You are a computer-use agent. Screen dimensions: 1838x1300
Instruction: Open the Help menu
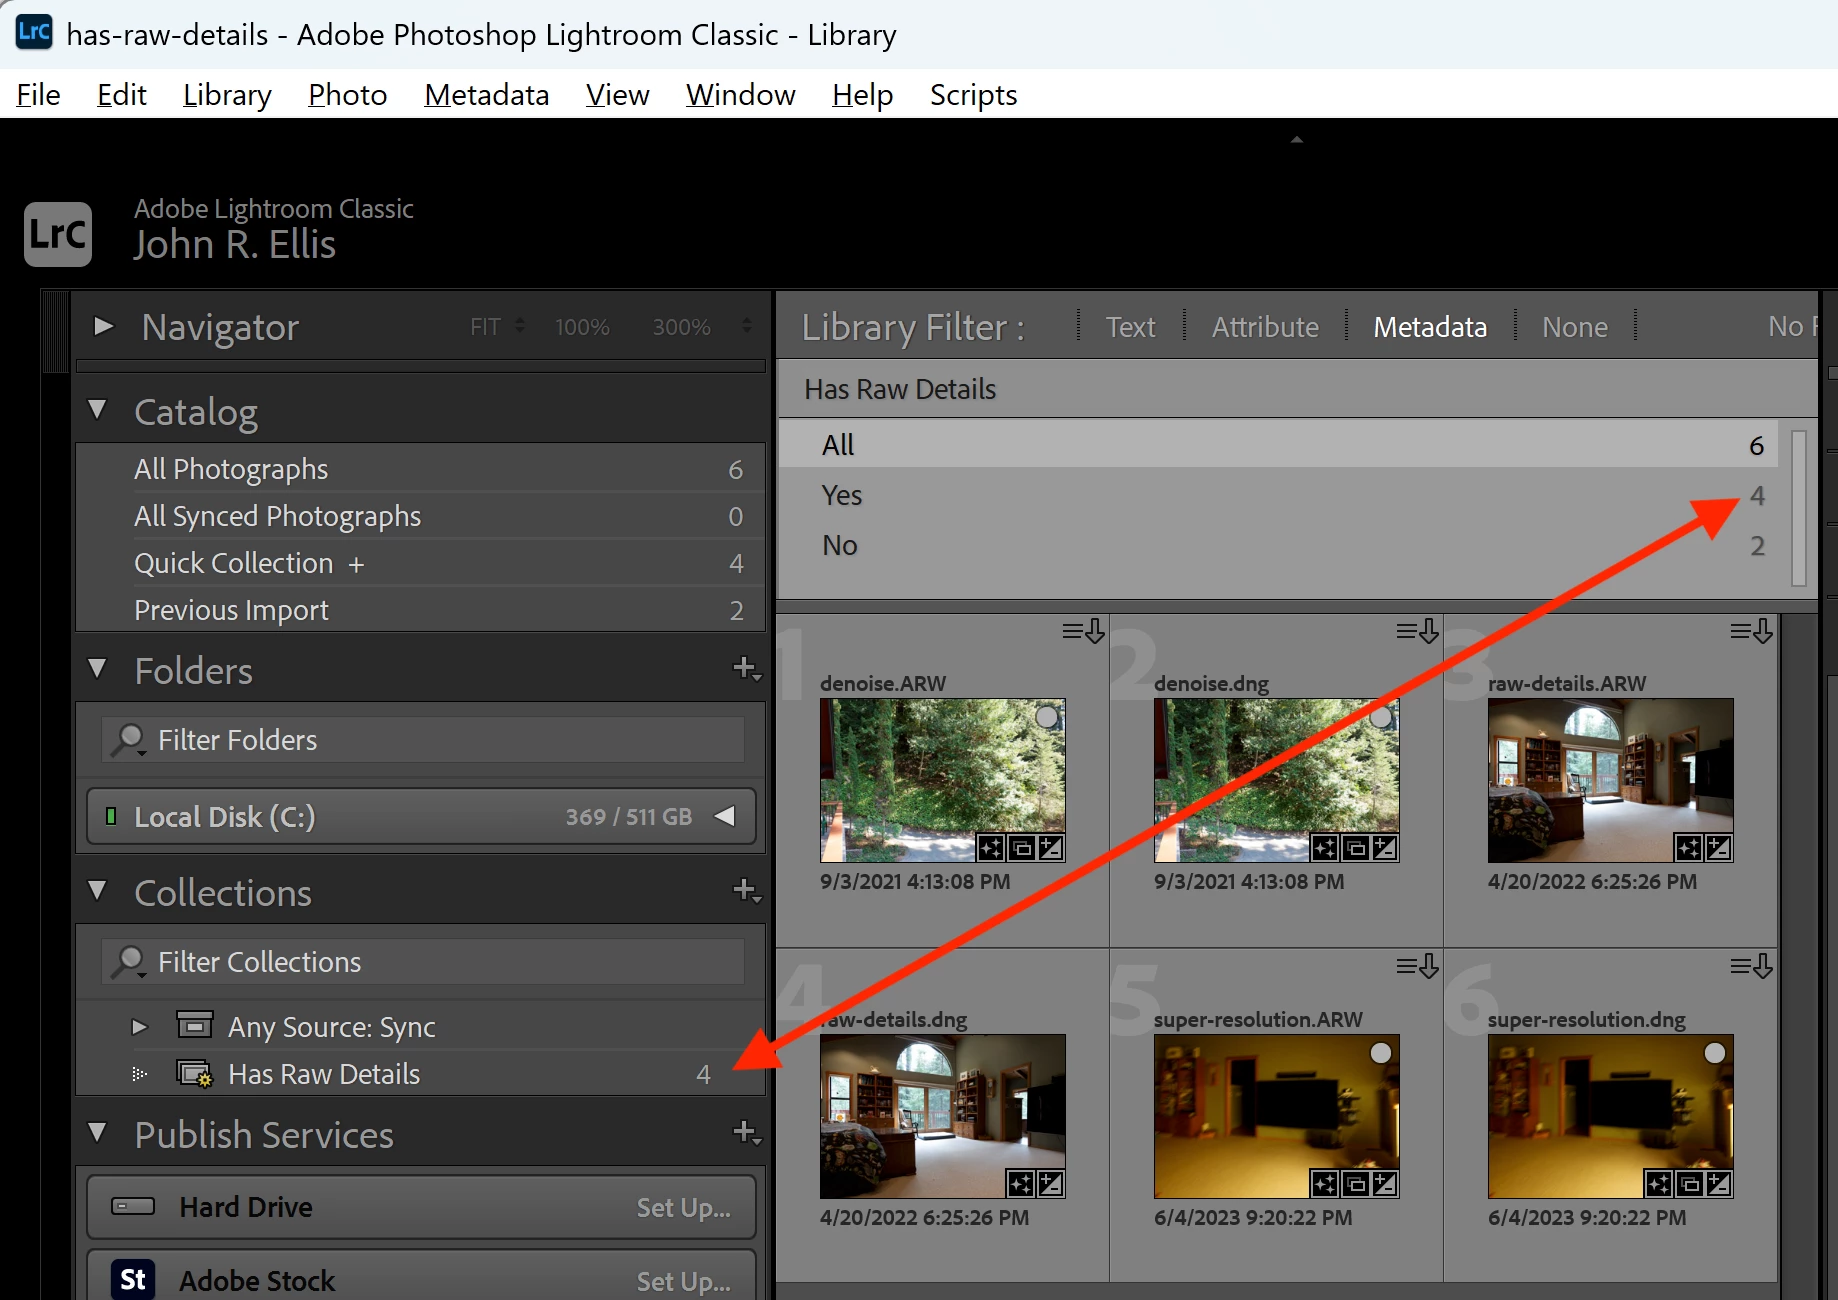click(x=862, y=95)
